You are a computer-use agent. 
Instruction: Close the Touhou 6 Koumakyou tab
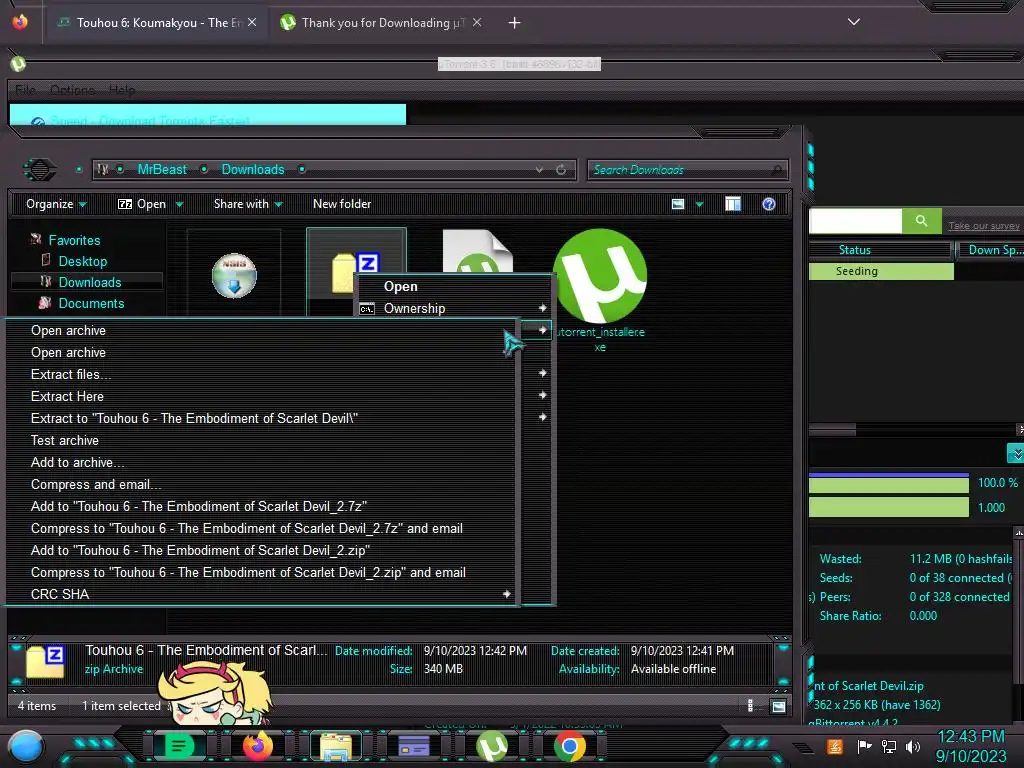click(x=252, y=22)
